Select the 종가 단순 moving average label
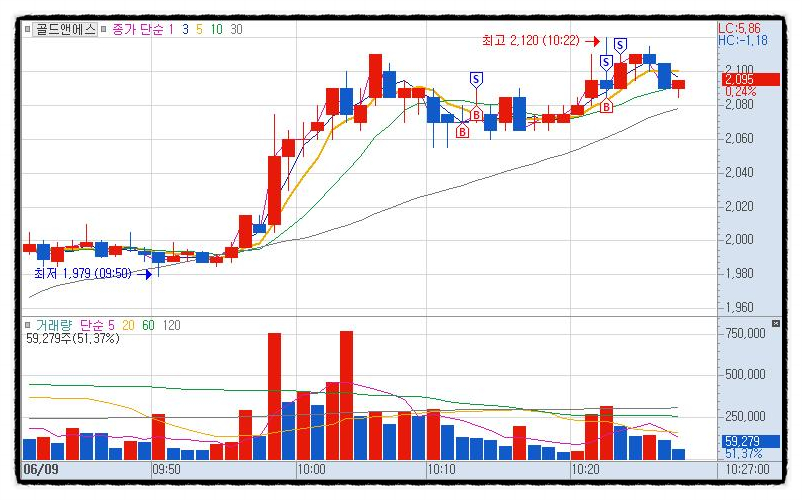 pos(138,29)
